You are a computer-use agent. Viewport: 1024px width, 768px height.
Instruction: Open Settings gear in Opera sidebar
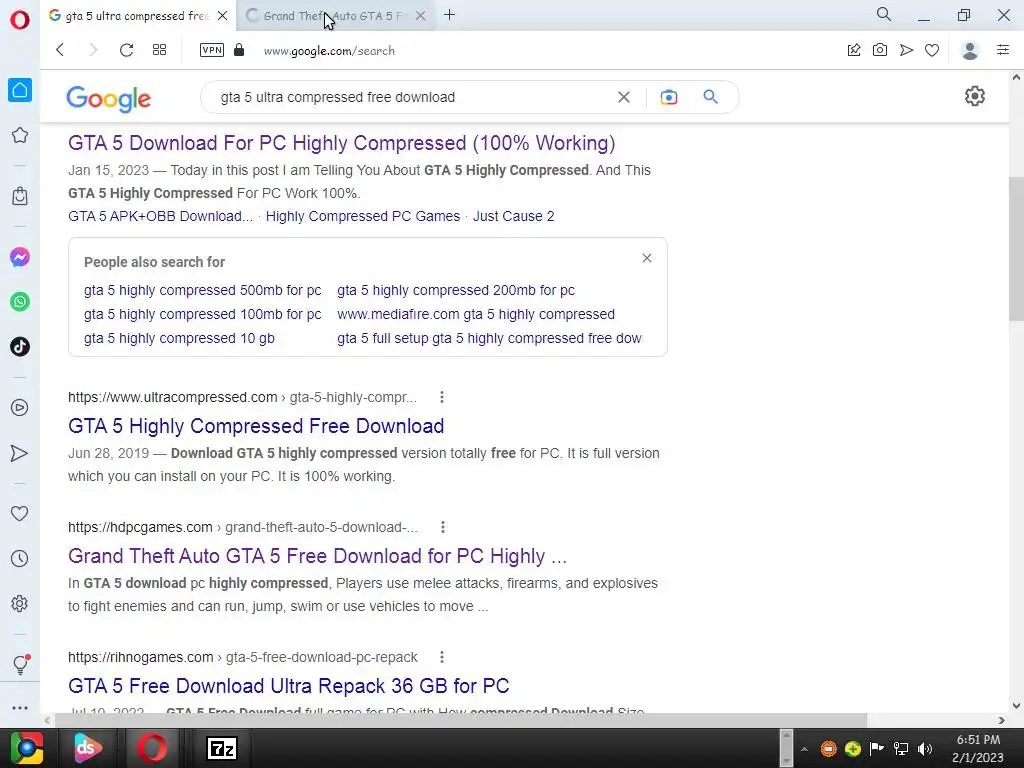20,603
